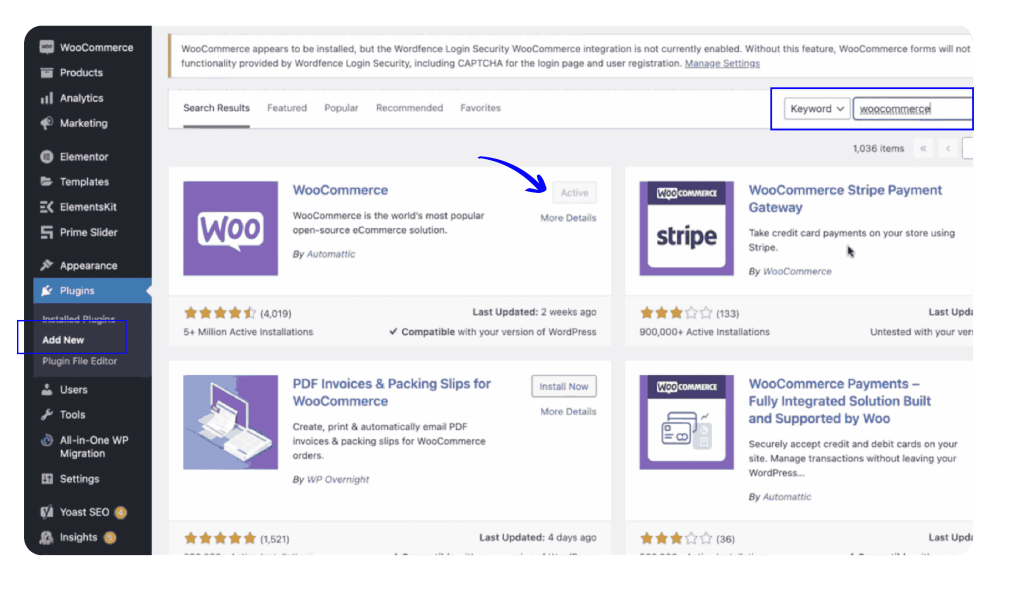Open ElementsKit via its sidebar icon
Image resolution: width=1024 pixels, height=606 pixels.
tap(46, 207)
